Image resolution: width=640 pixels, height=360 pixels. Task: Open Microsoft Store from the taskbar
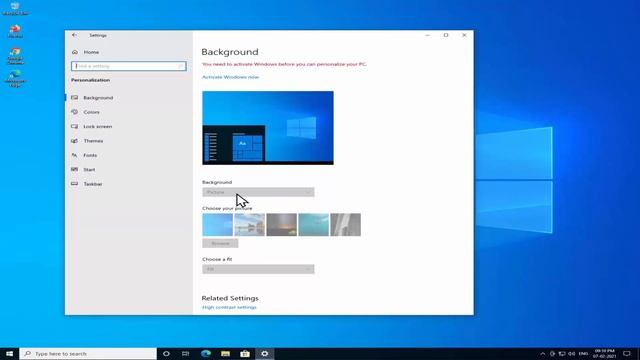[x=245, y=354]
